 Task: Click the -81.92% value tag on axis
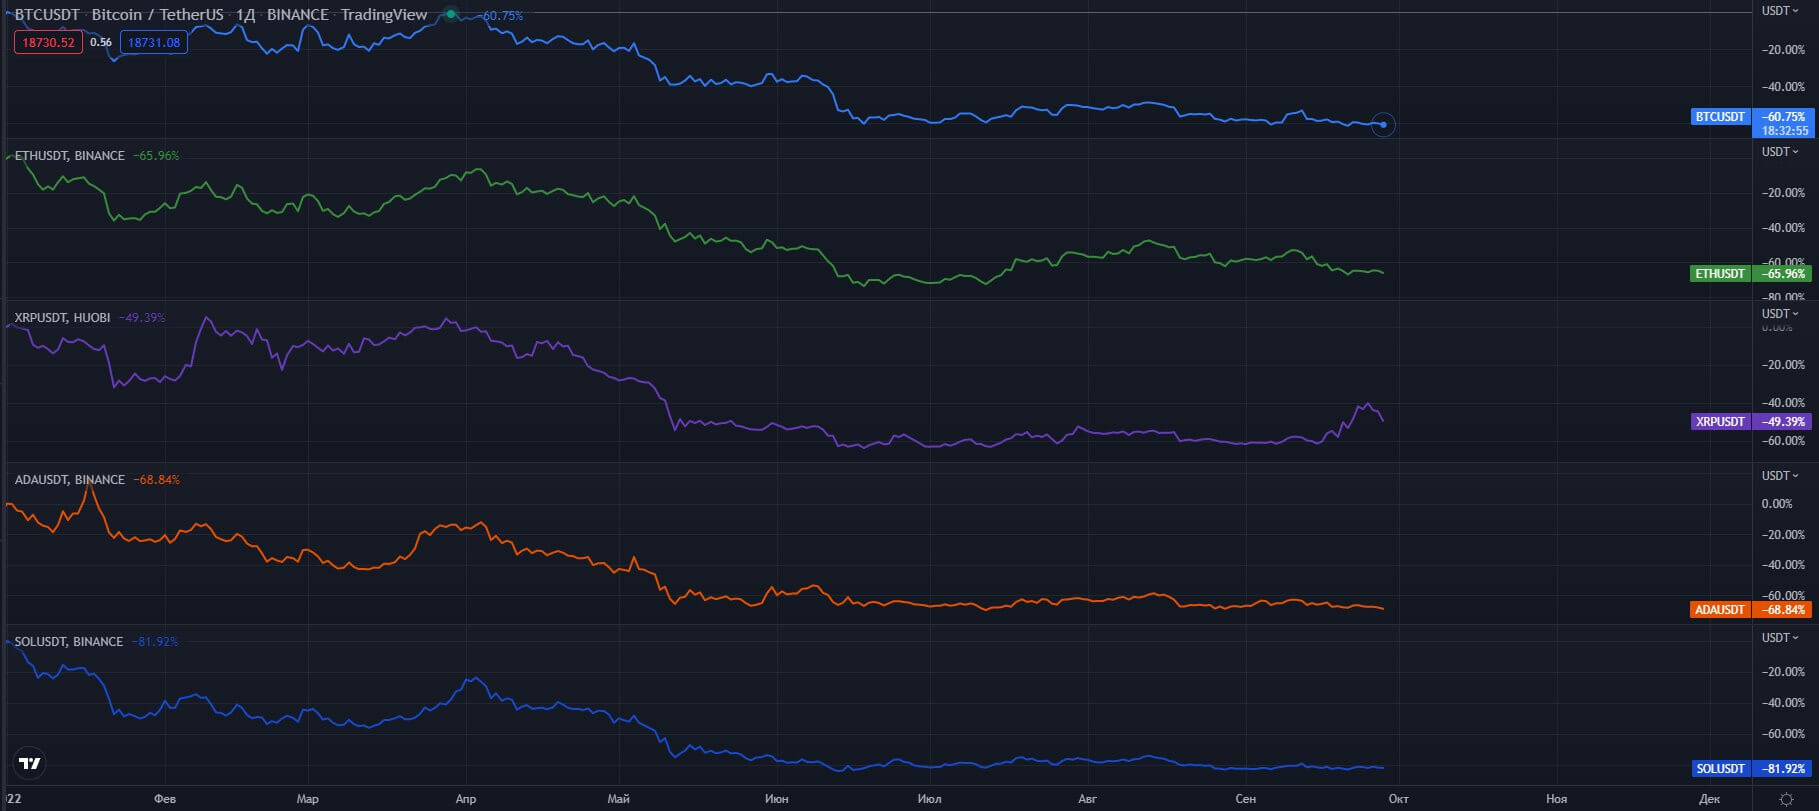pyautogui.click(x=1783, y=769)
